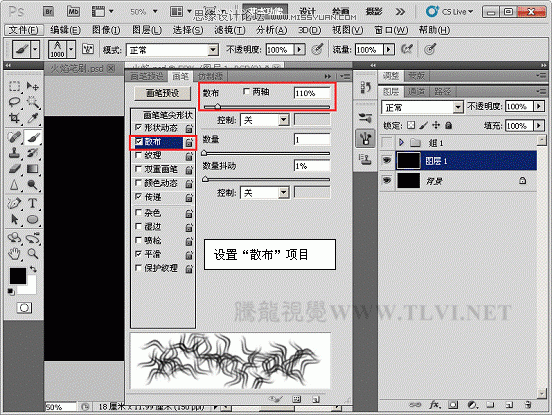Screen dimensions: 552x415
Task: Select the Type tool
Action: 33,203
